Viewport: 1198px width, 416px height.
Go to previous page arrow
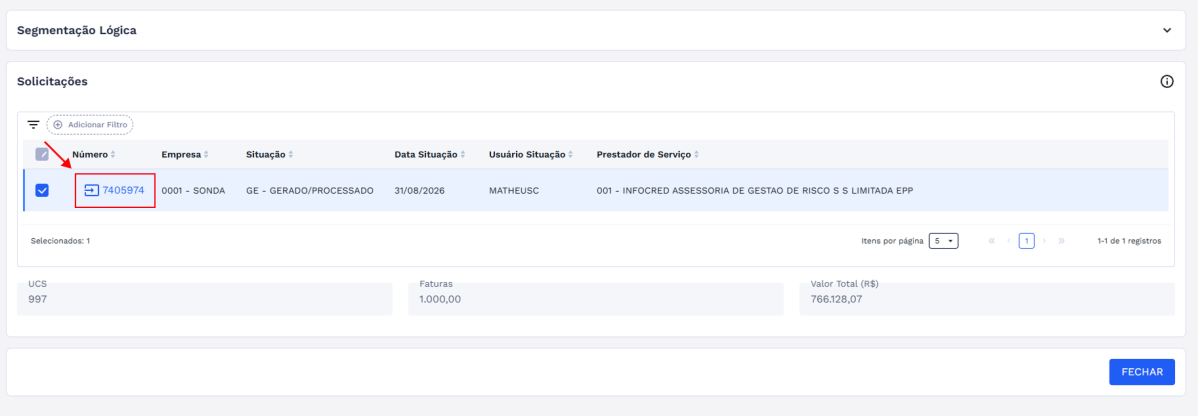click(x=1009, y=241)
